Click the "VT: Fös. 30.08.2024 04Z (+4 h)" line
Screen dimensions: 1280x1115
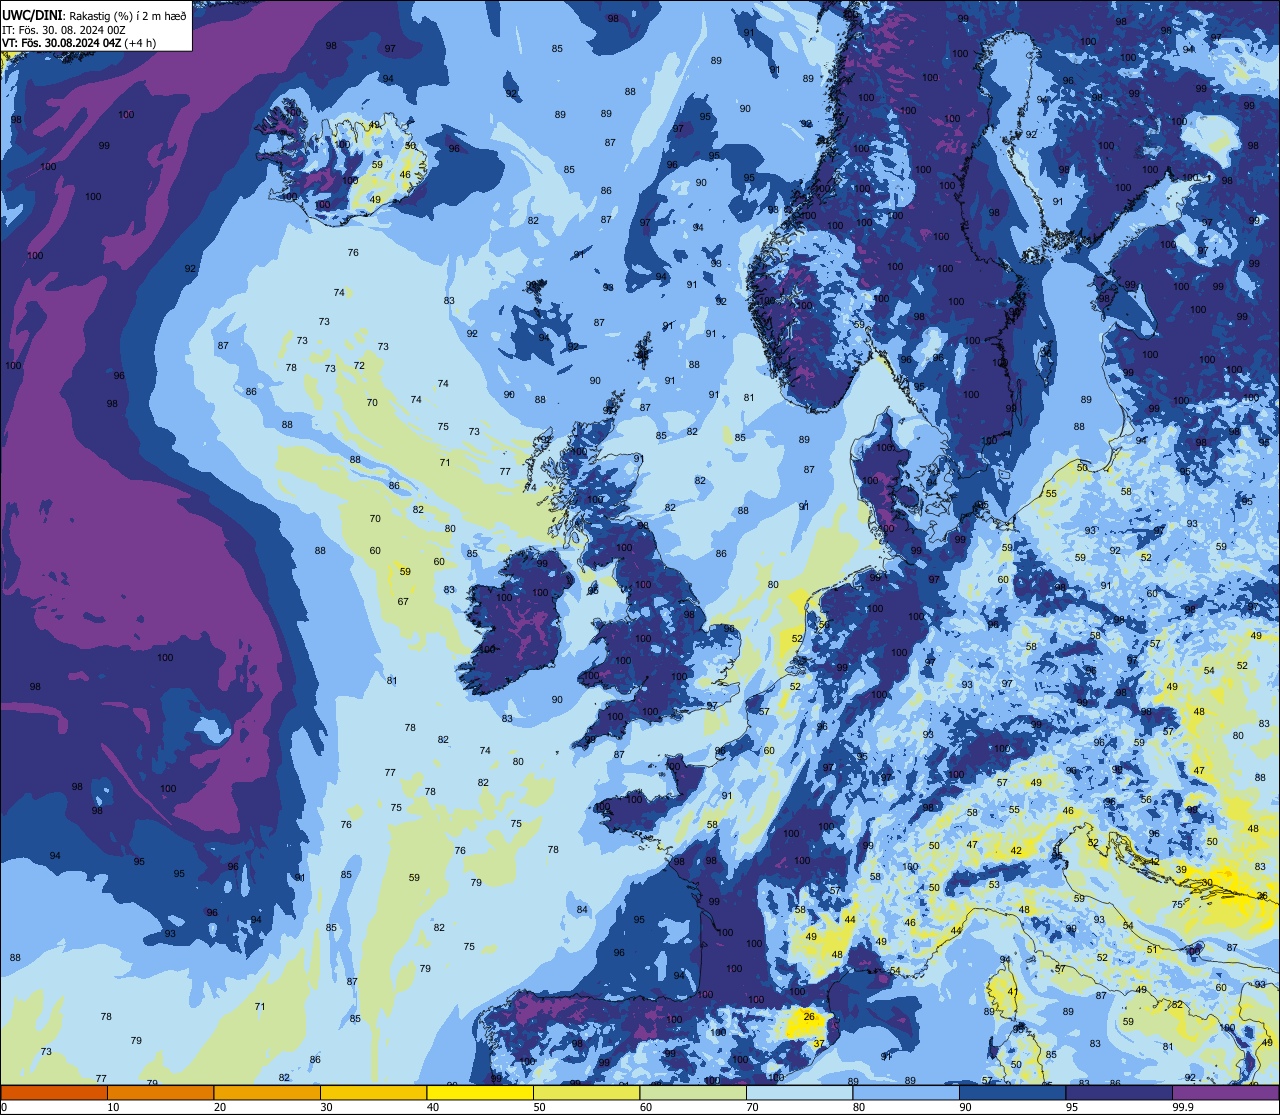[79, 42]
